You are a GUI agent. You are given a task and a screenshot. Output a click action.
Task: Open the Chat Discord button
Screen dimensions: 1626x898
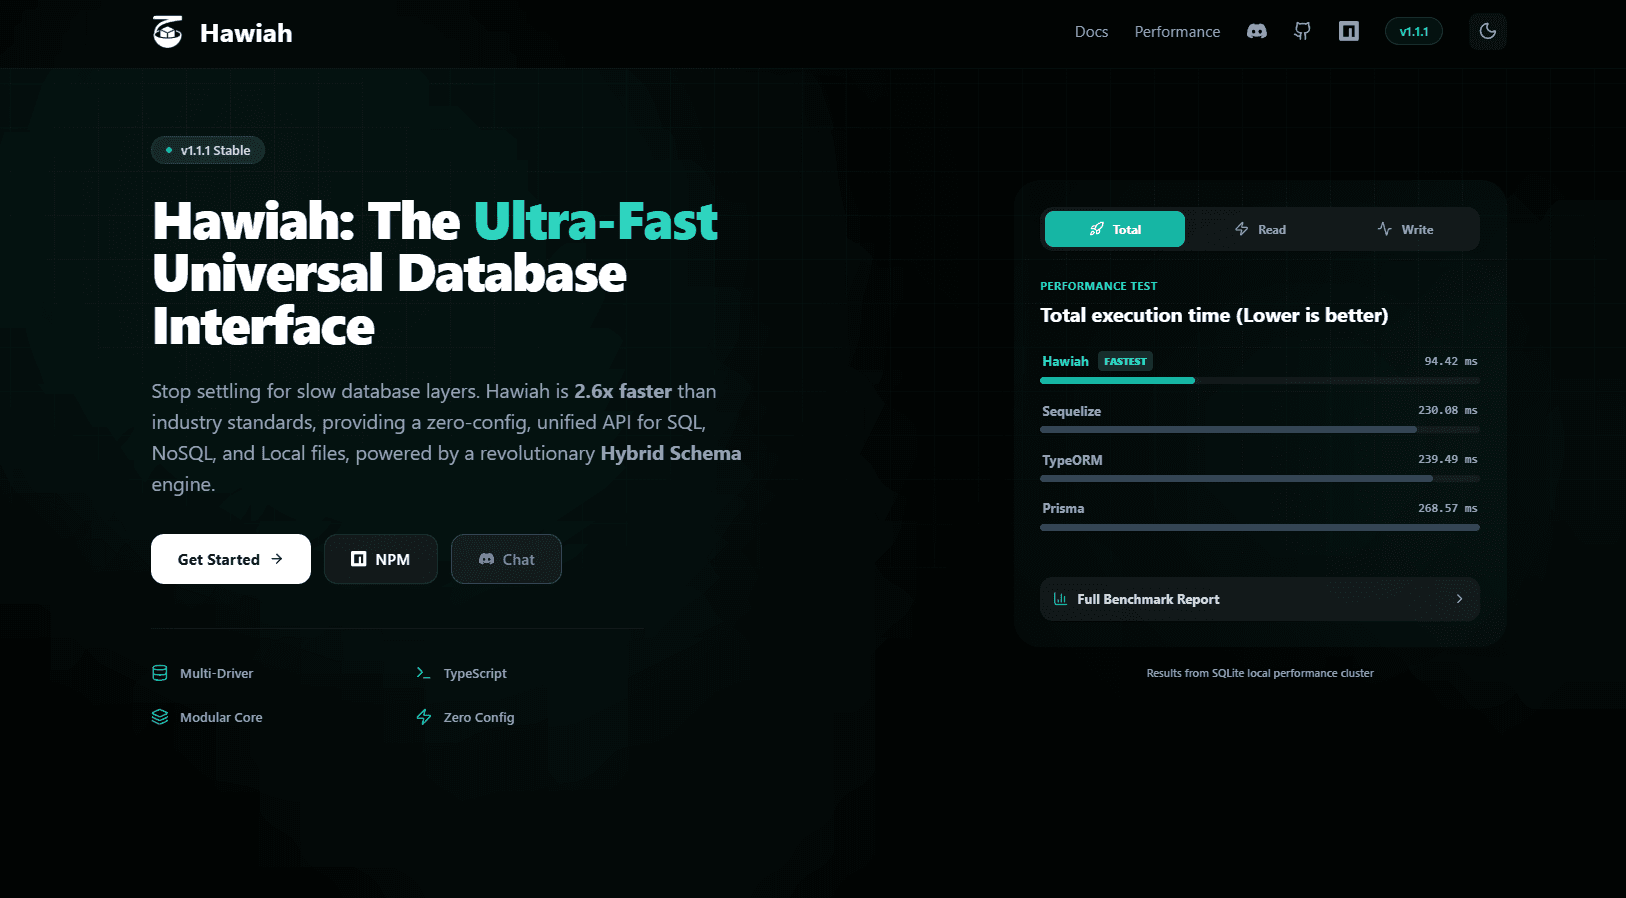(506, 559)
